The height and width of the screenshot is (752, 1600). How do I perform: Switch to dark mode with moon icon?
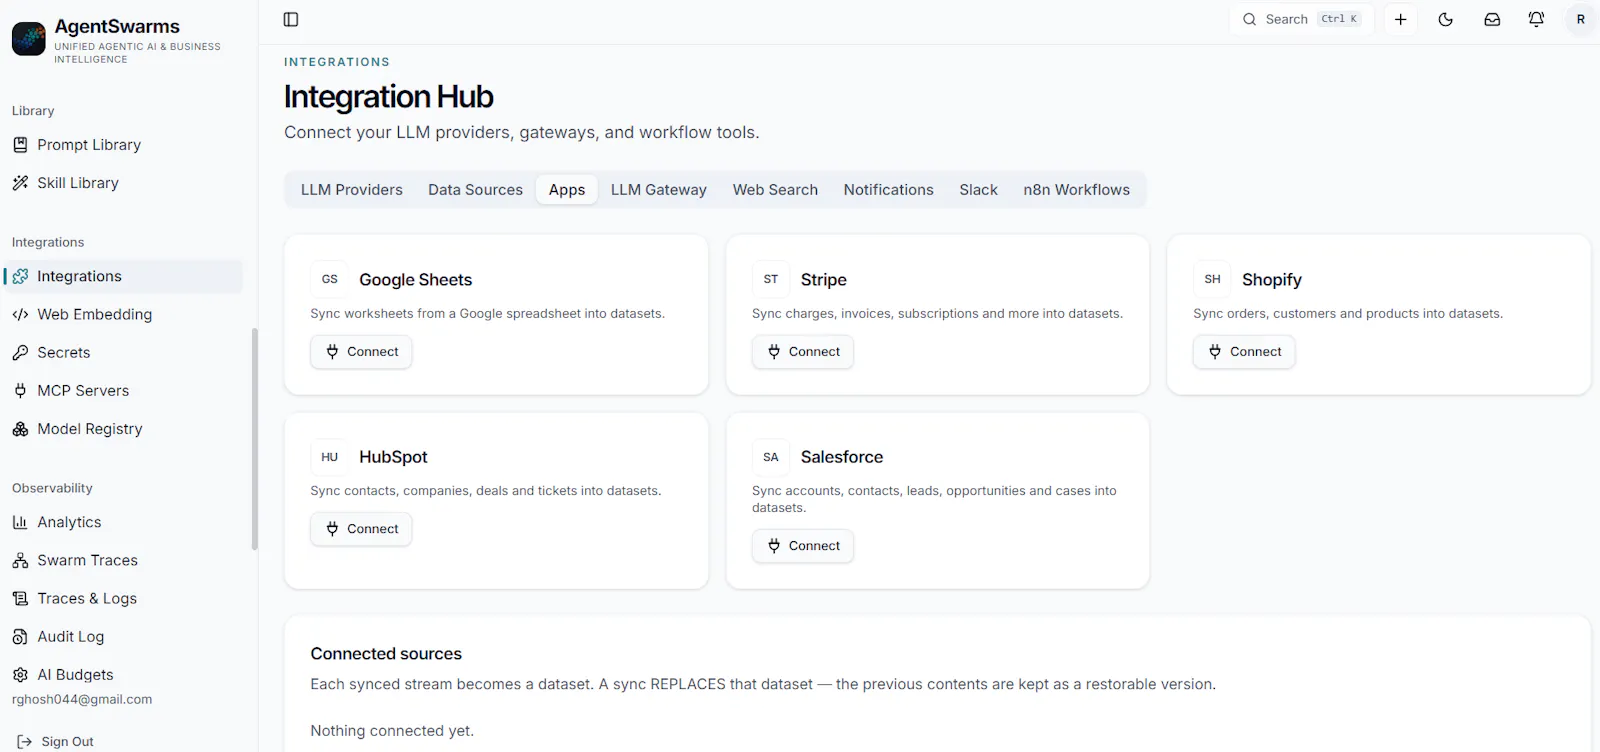pyautogui.click(x=1446, y=19)
